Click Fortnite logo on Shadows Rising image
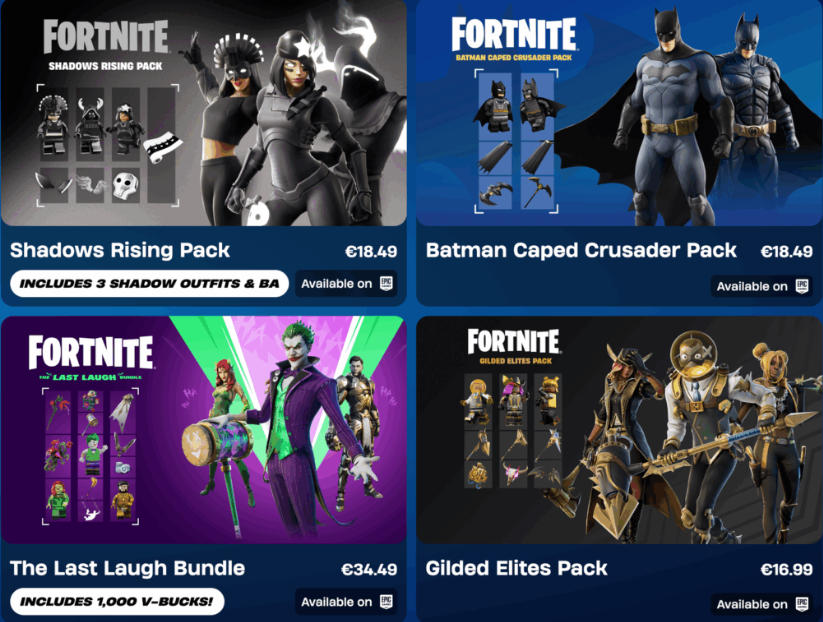The height and width of the screenshot is (622, 823). coord(105,36)
